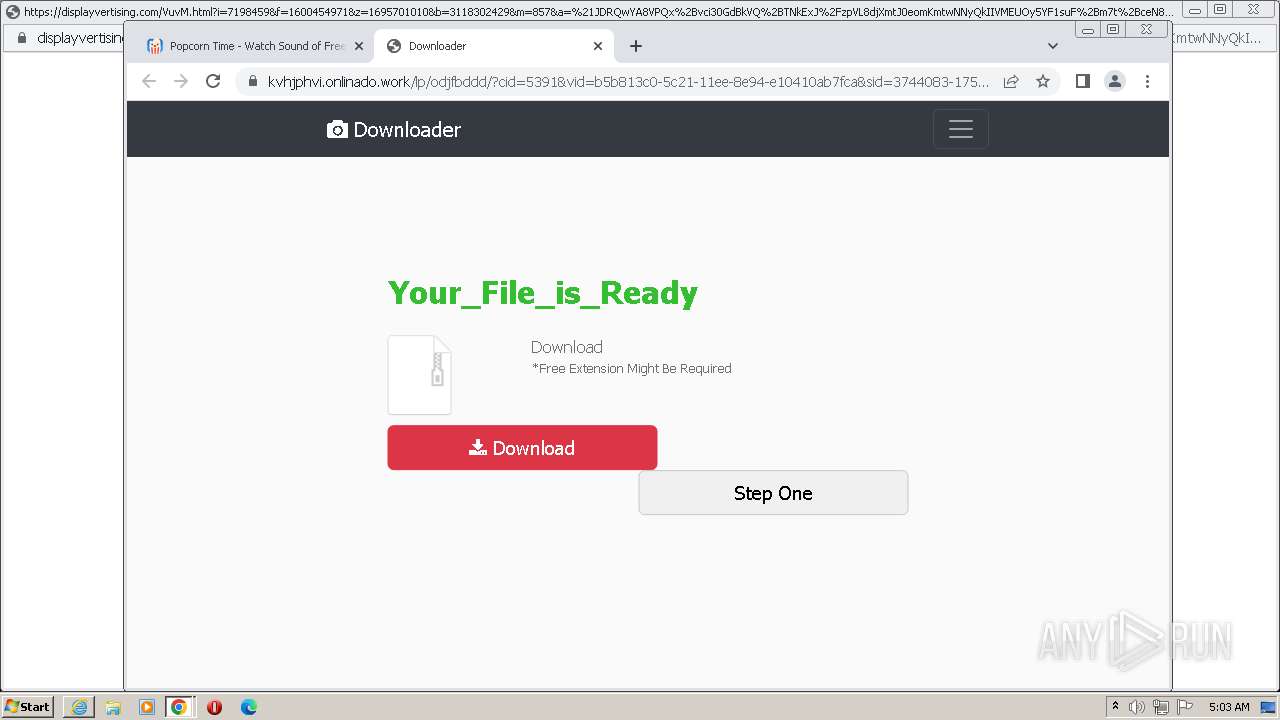Click the Downloader brand link
Viewport: 1280px width, 720px height.
pyautogui.click(x=394, y=129)
